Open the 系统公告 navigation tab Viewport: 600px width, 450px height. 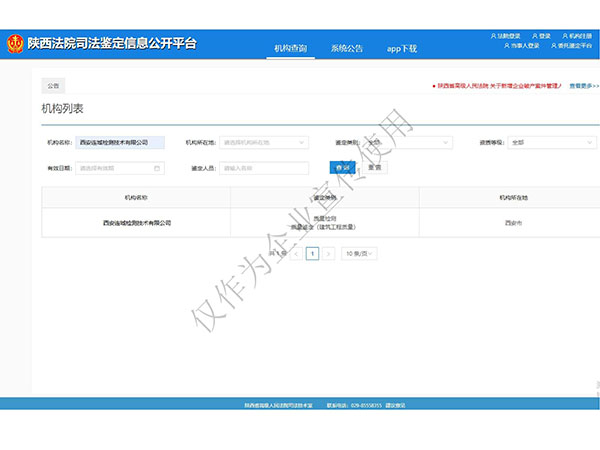tap(347, 48)
